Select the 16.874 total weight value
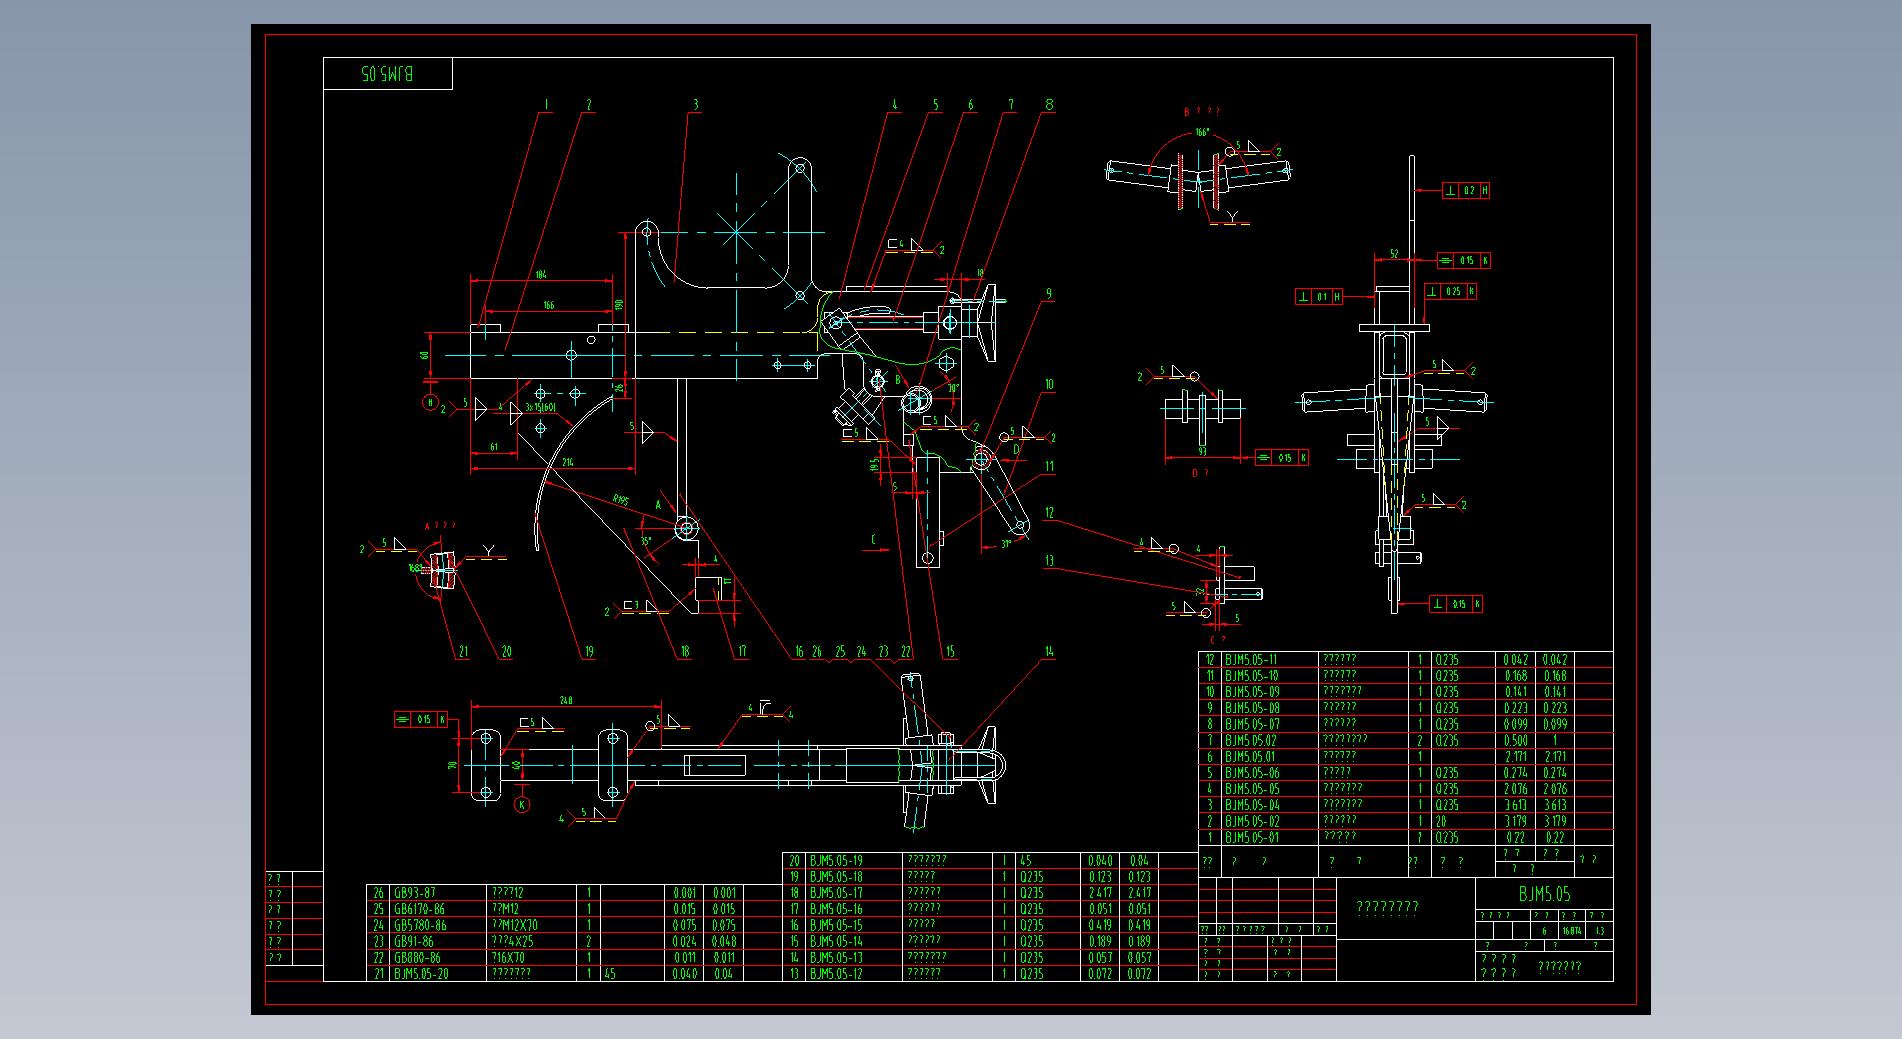Image resolution: width=1902 pixels, height=1039 pixels. (1572, 931)
